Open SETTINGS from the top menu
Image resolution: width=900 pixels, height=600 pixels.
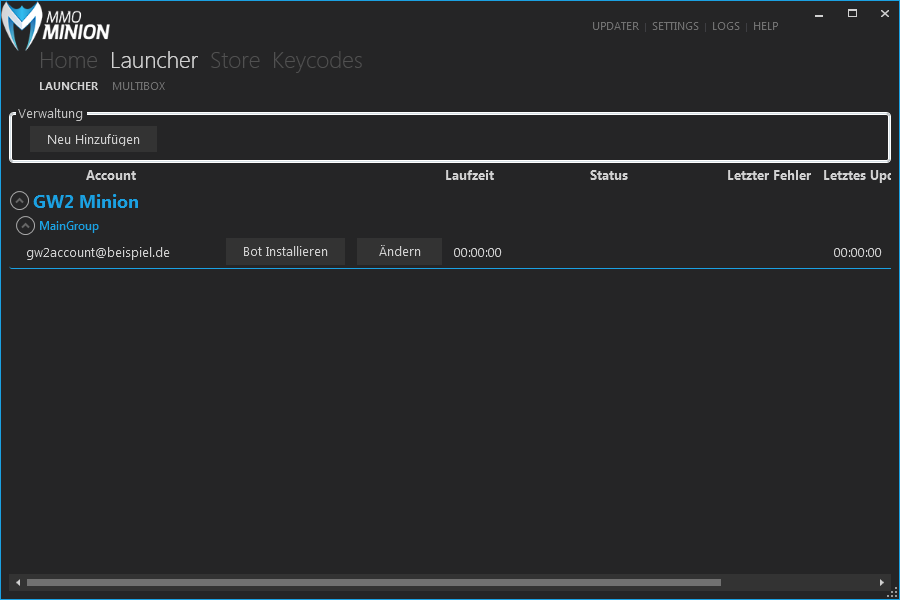tap(675, 27)
